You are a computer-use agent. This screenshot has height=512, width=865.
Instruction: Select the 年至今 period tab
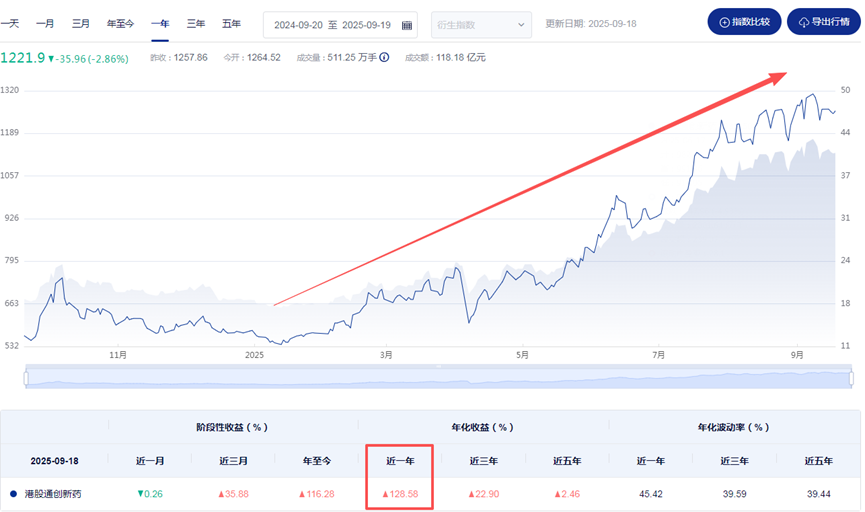[x=120, y=24]
